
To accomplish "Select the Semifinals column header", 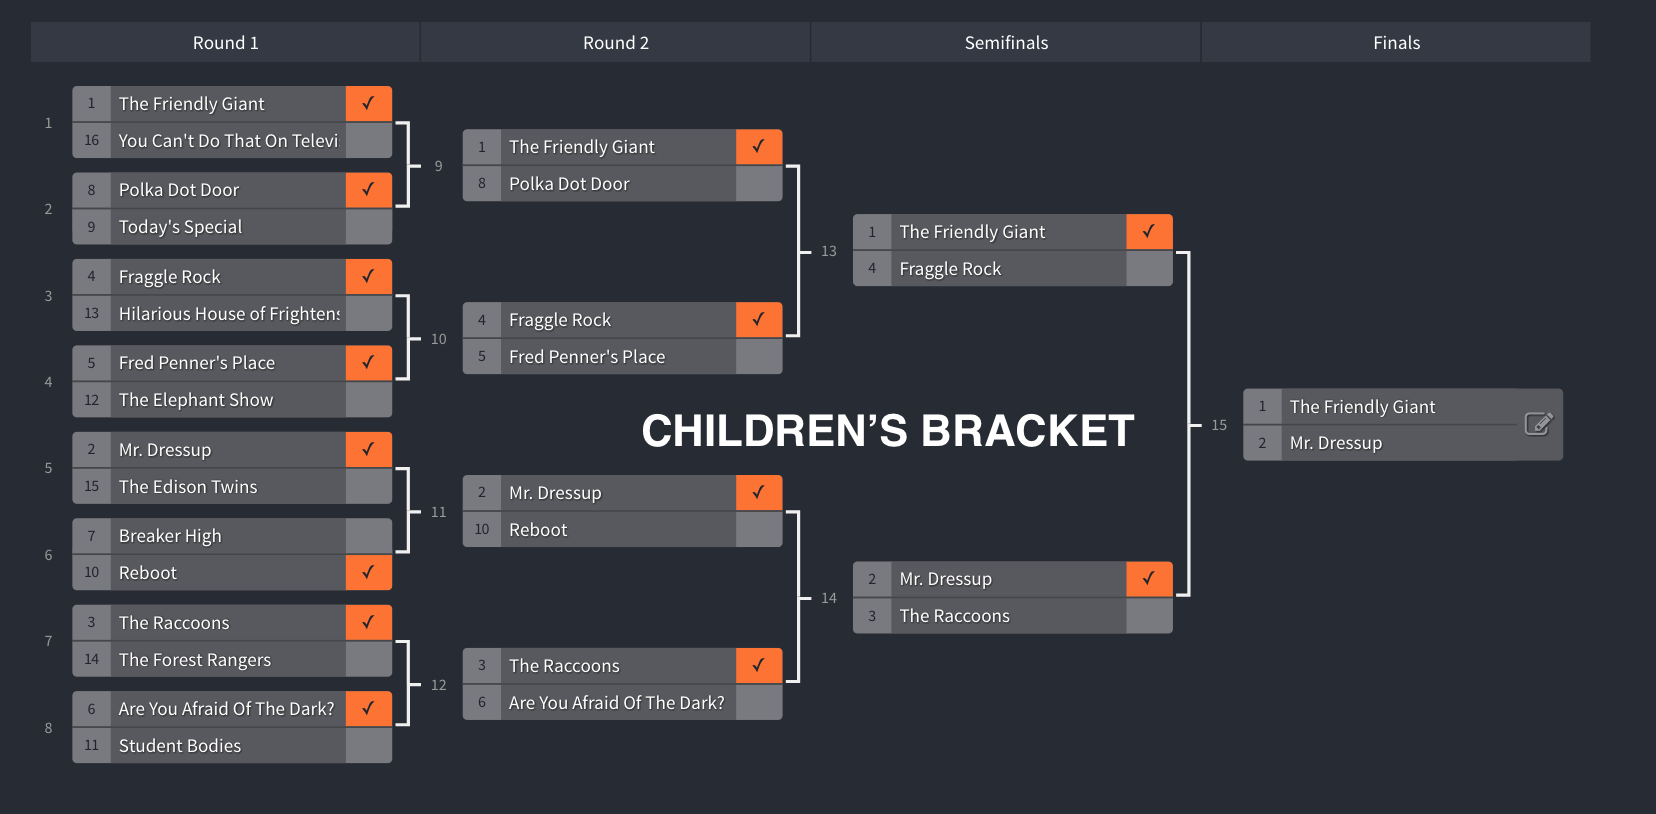I will point(1006,43).
